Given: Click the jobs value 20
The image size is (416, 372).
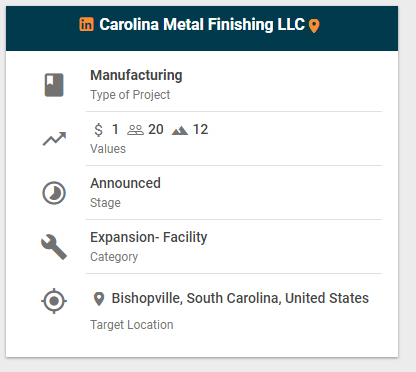Looking at the screenshot, I should click(x=156, y=130).
